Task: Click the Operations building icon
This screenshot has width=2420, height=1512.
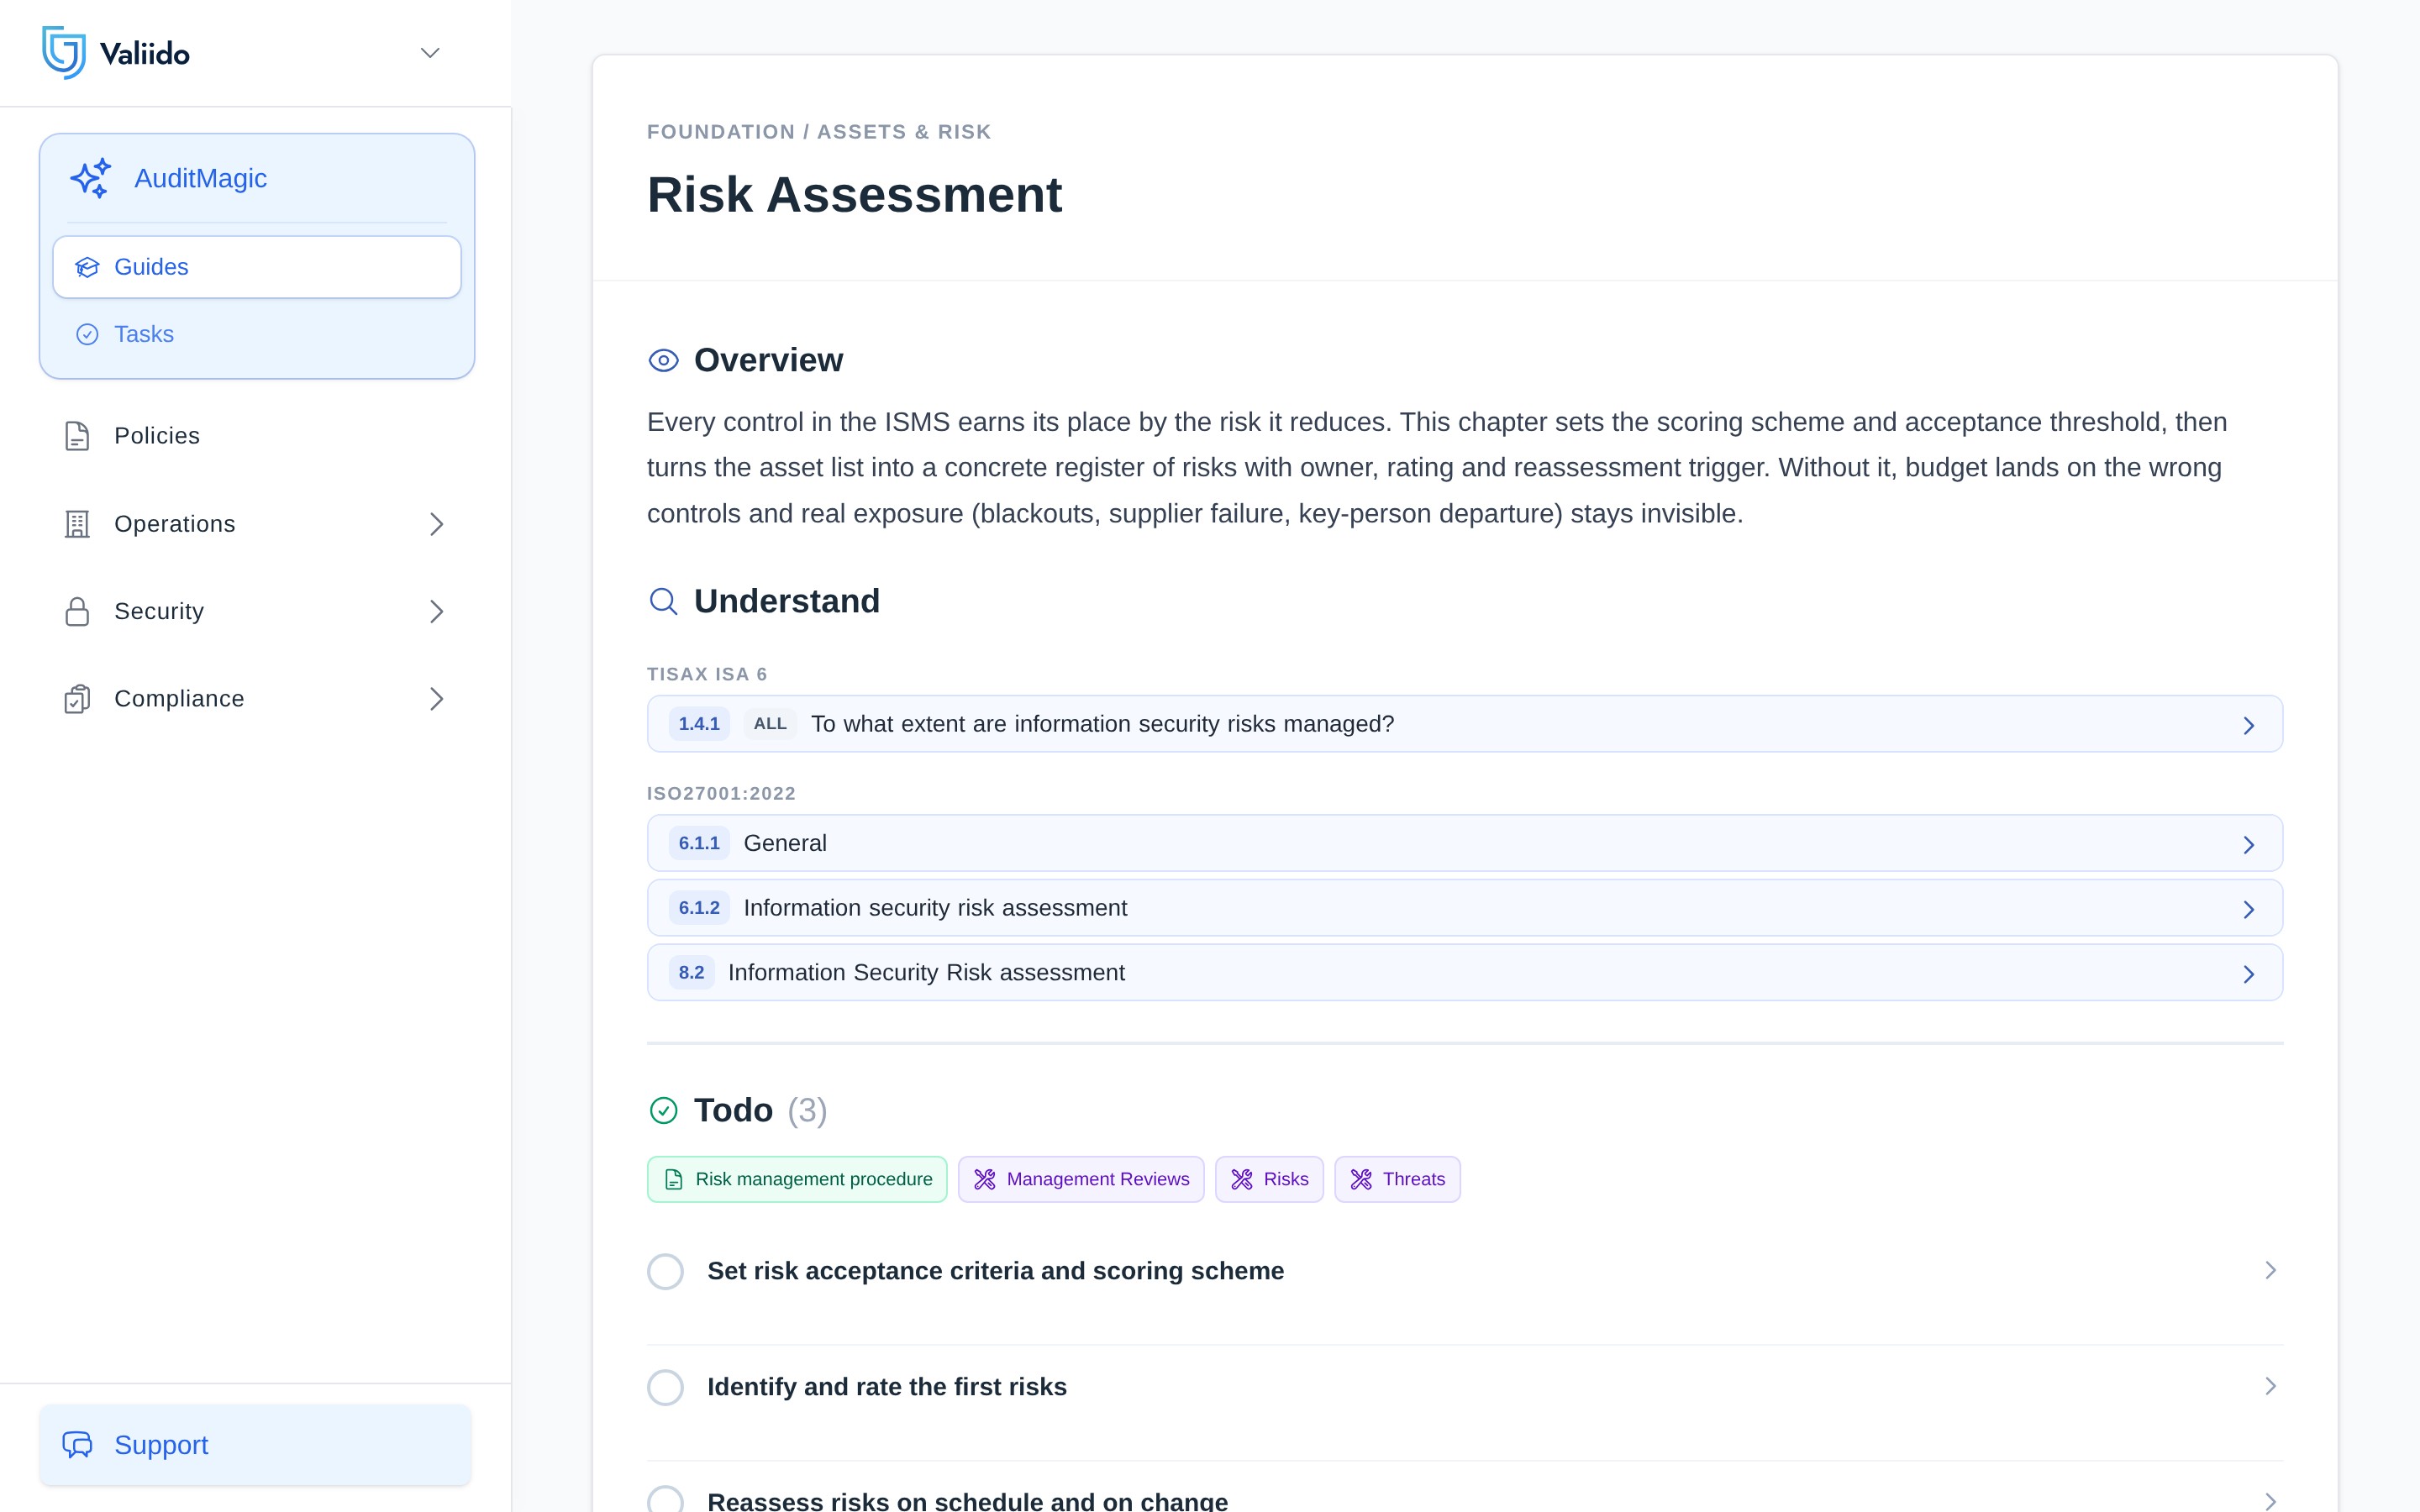Action: 77,524
